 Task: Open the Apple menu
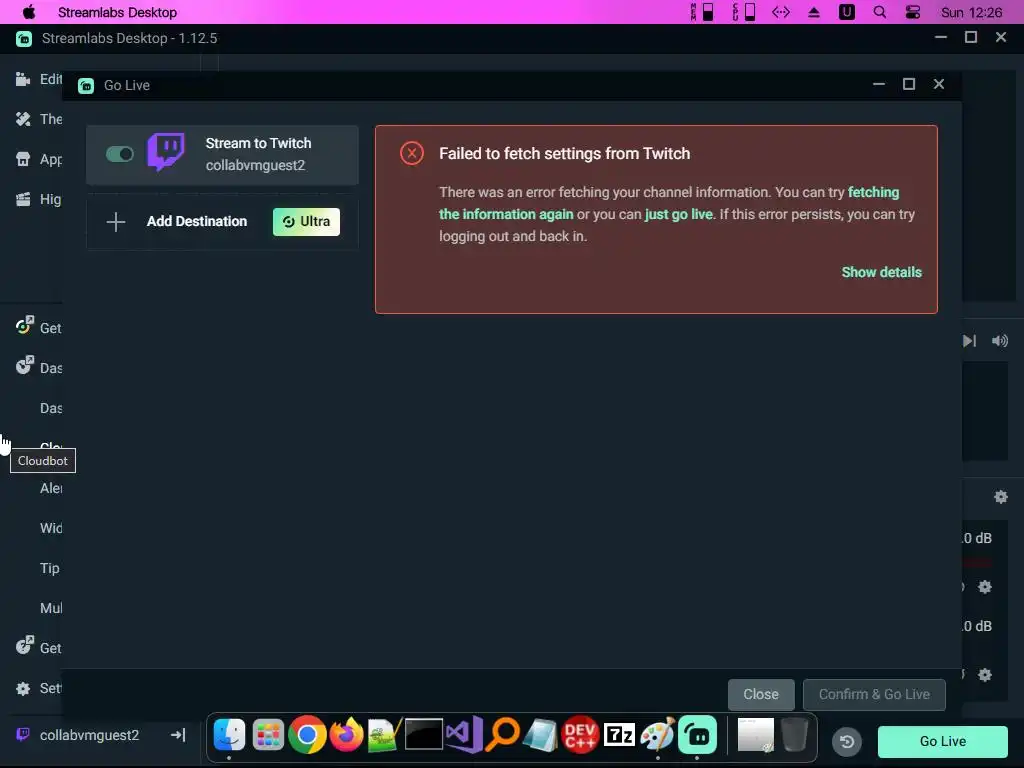point(29,12)
